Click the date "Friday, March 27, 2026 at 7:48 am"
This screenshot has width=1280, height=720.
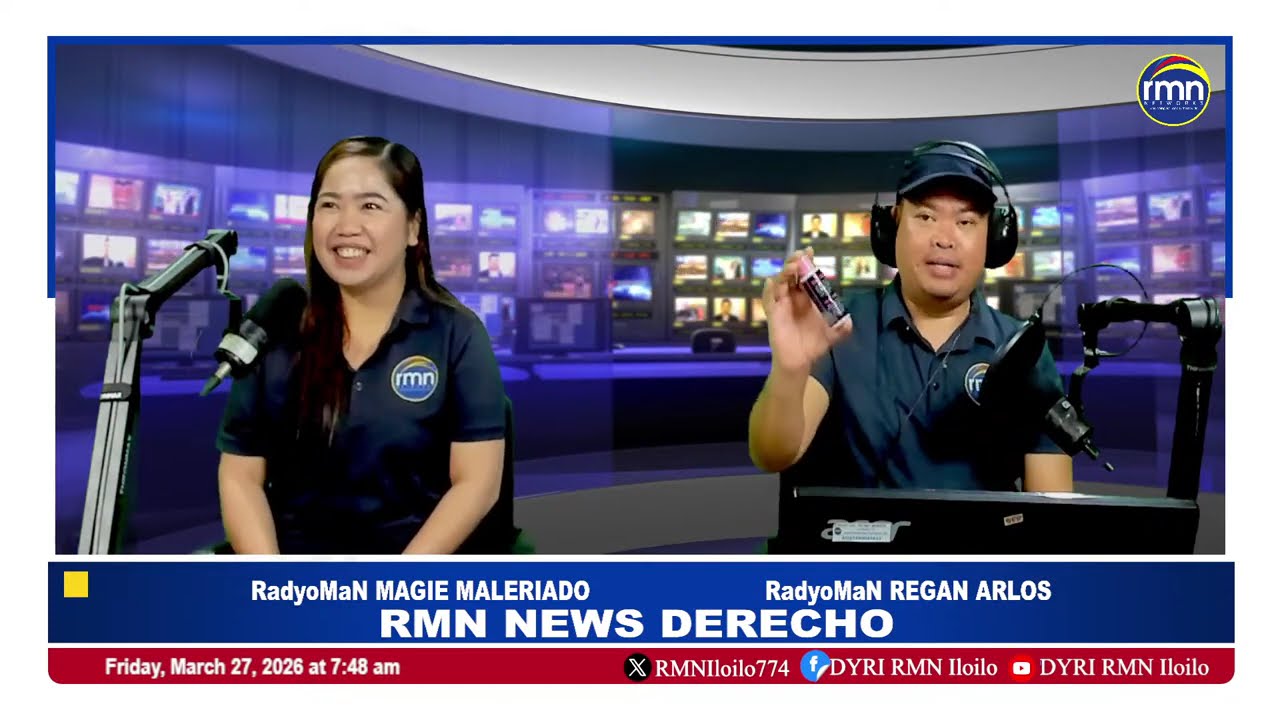pyautogui.click(x=252, y=667)
